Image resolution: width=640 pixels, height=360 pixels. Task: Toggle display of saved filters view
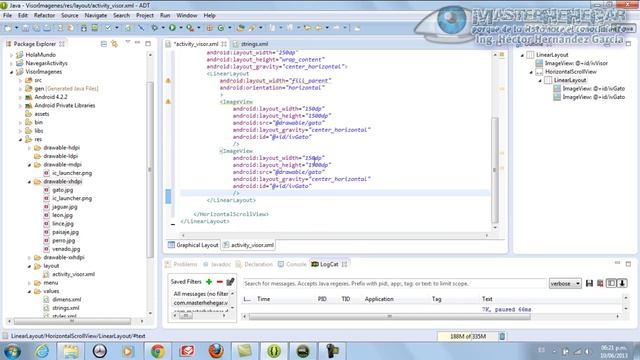pos(611,283)
